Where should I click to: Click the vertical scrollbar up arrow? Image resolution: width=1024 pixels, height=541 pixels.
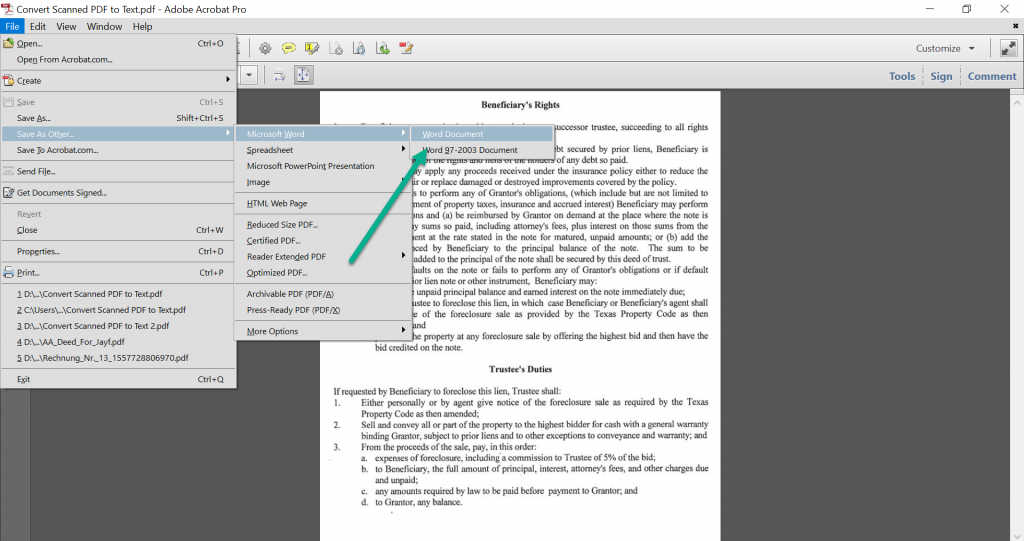coord(1017,103)
